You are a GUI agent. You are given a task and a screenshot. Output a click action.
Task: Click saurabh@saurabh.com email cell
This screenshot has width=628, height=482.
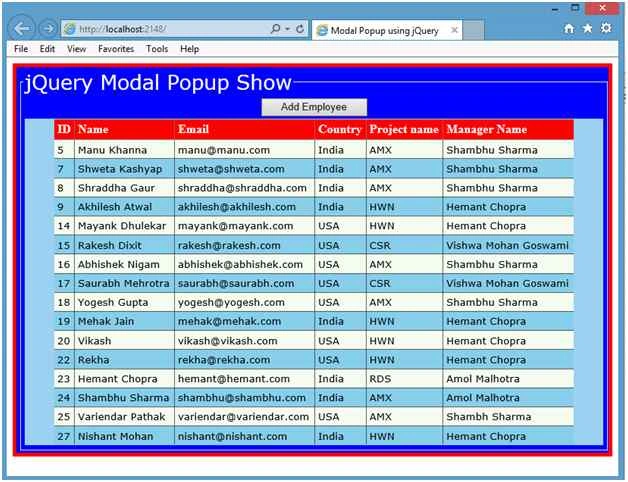[244, 283]
